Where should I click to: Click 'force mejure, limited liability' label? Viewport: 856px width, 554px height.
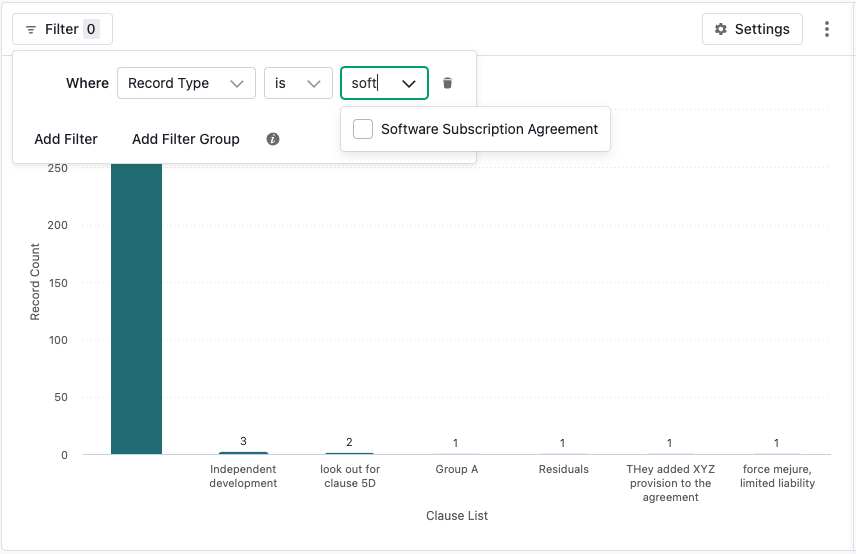coord(777,476)
